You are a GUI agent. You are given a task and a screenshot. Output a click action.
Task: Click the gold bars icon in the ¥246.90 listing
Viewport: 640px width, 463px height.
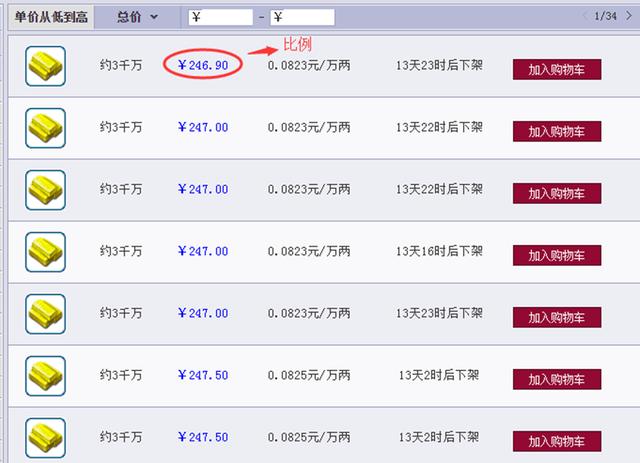[45, 66]
